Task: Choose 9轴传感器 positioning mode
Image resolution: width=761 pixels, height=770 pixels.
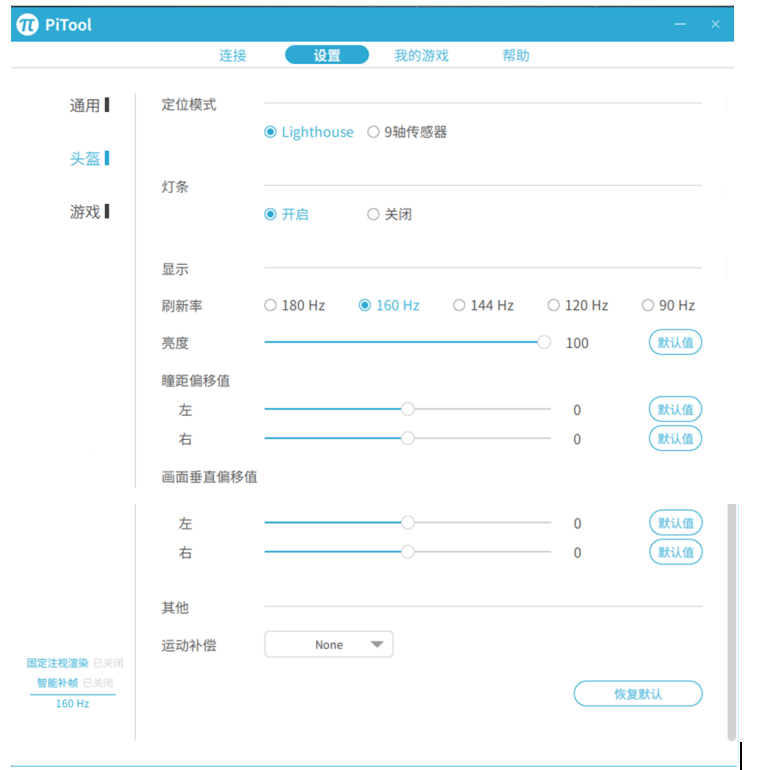Action: click(x=407, y=132)
